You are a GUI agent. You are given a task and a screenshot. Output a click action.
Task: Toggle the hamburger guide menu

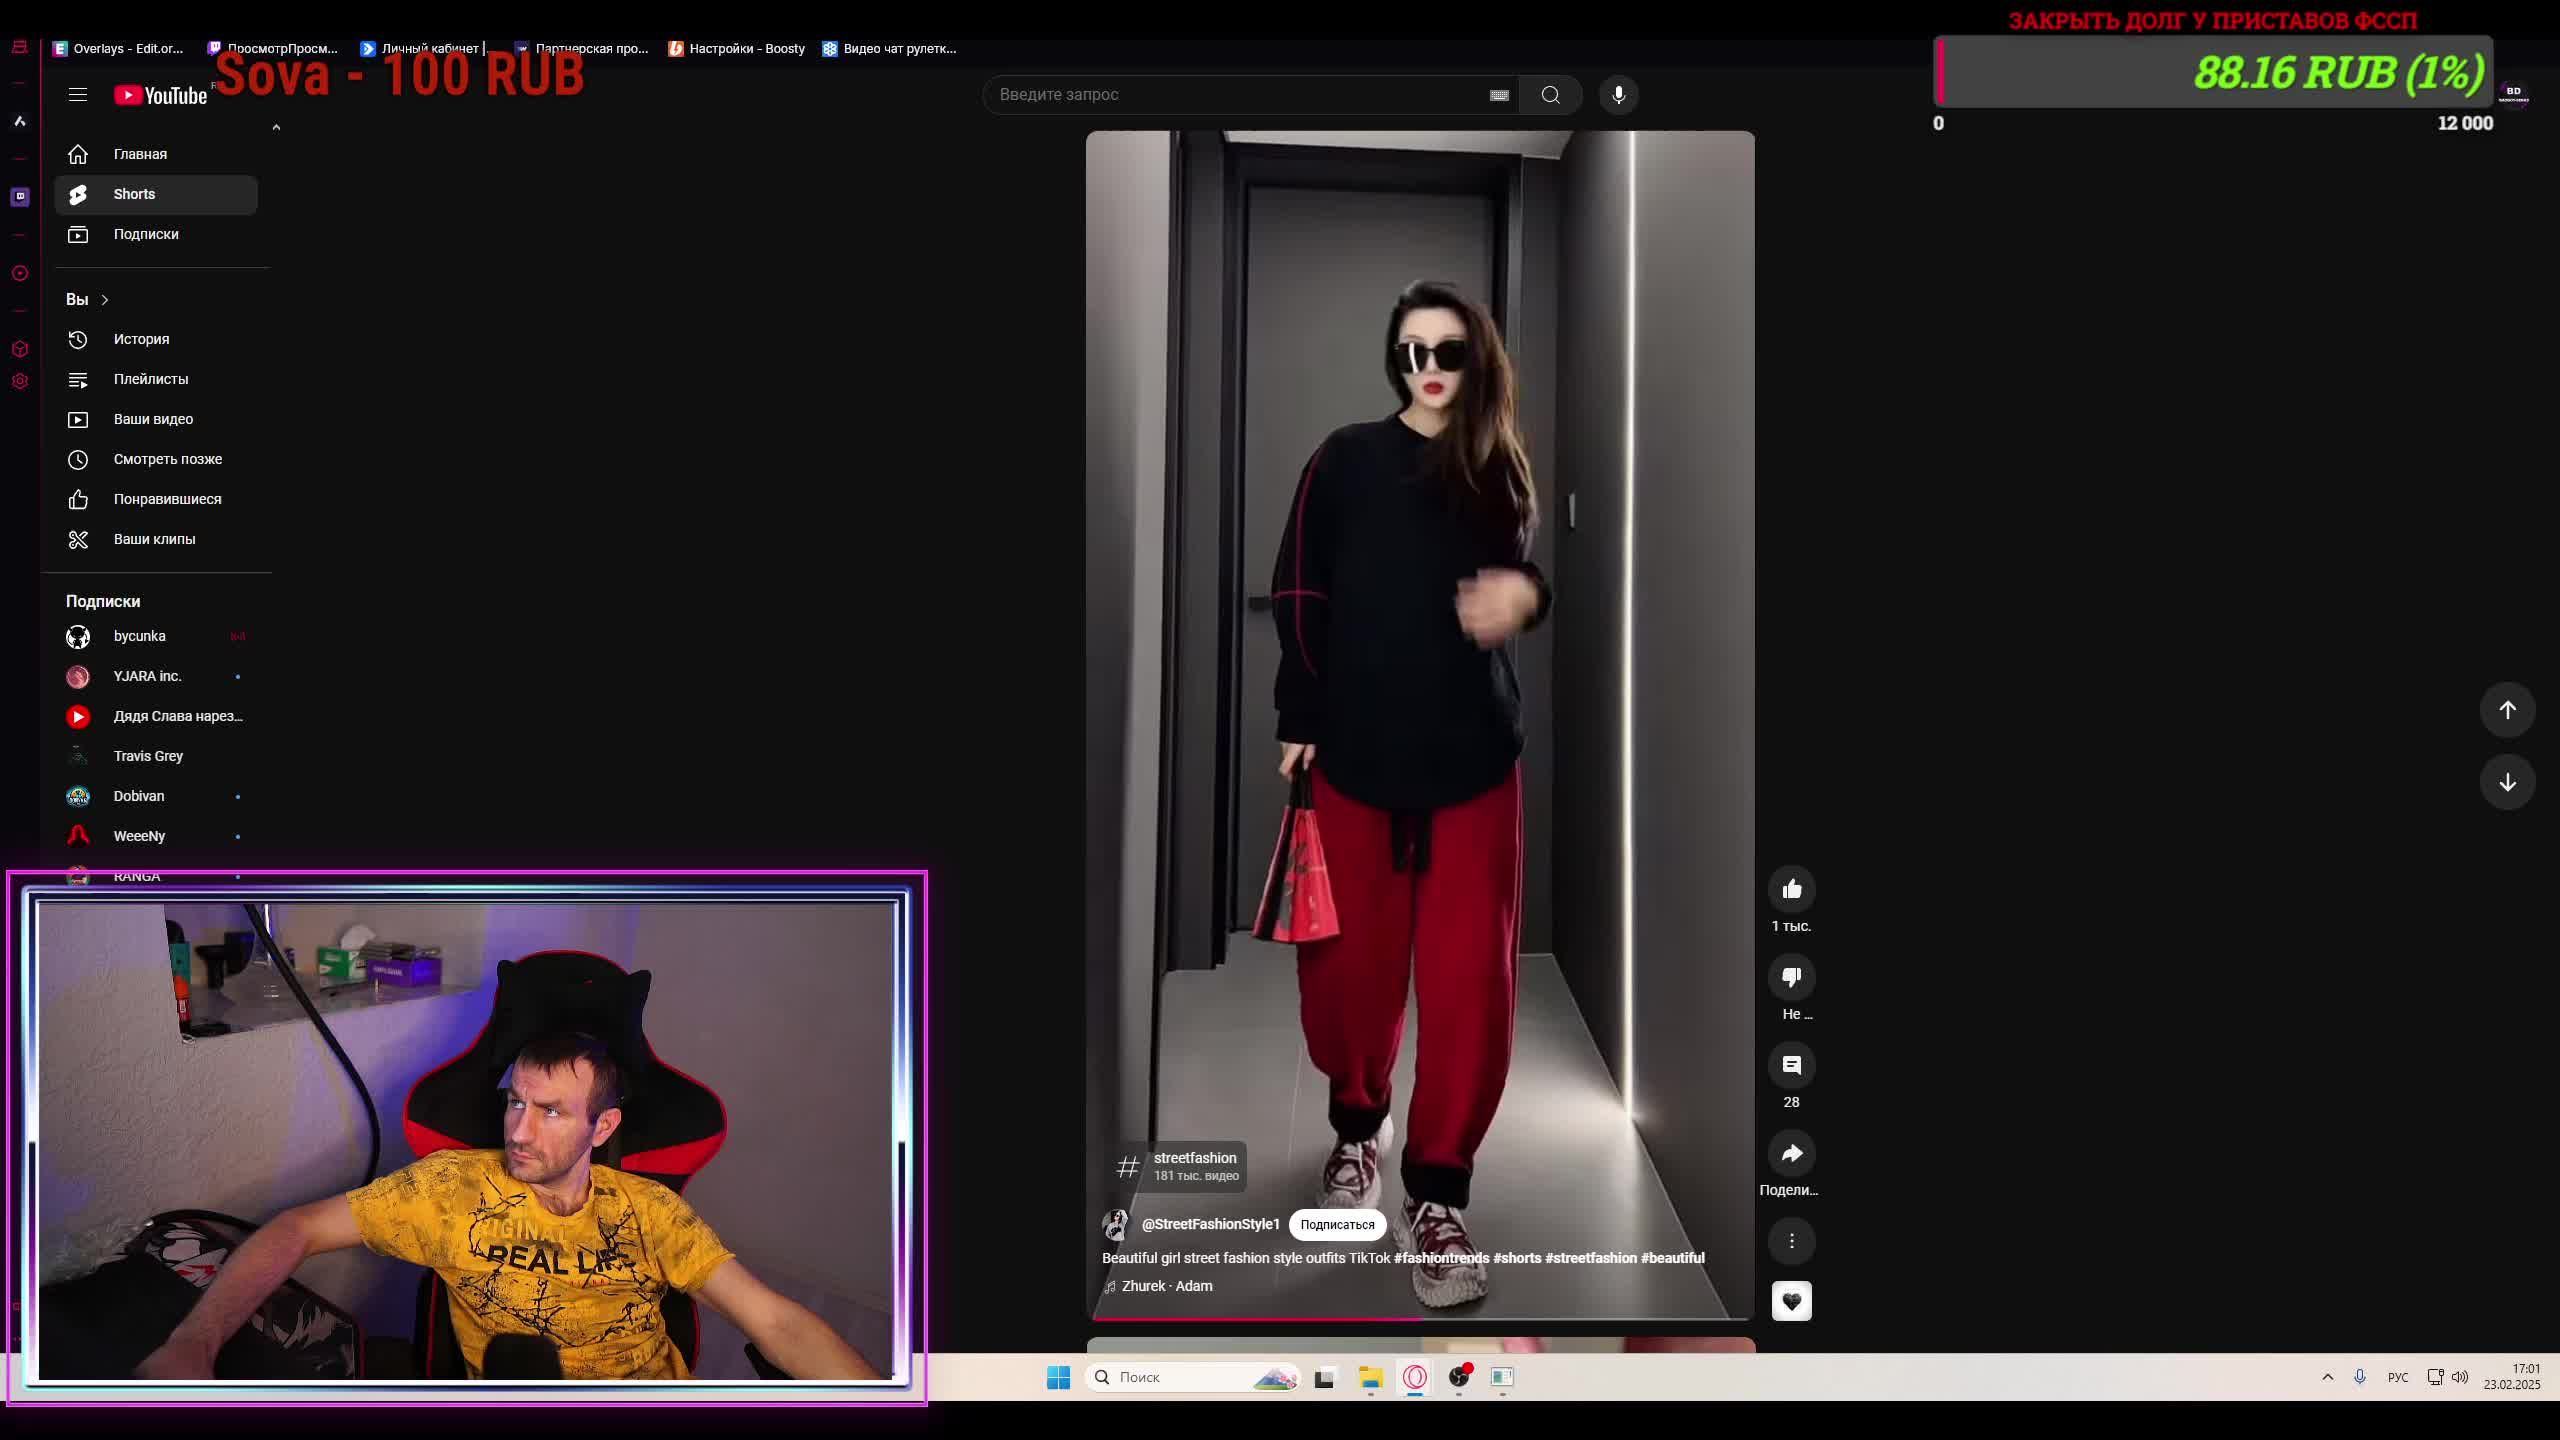point(78,95)
